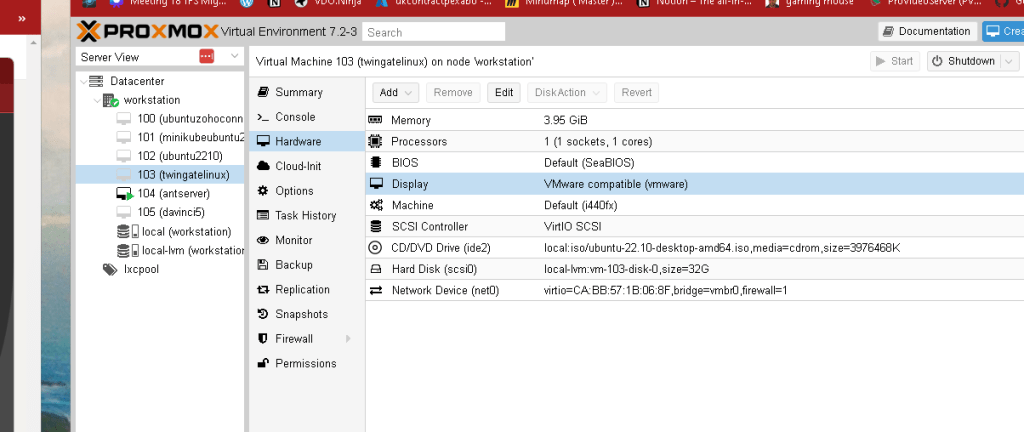Collapse the Datacenter tree node
Screen dimensions: 1024x432
[x=84, y=82]
